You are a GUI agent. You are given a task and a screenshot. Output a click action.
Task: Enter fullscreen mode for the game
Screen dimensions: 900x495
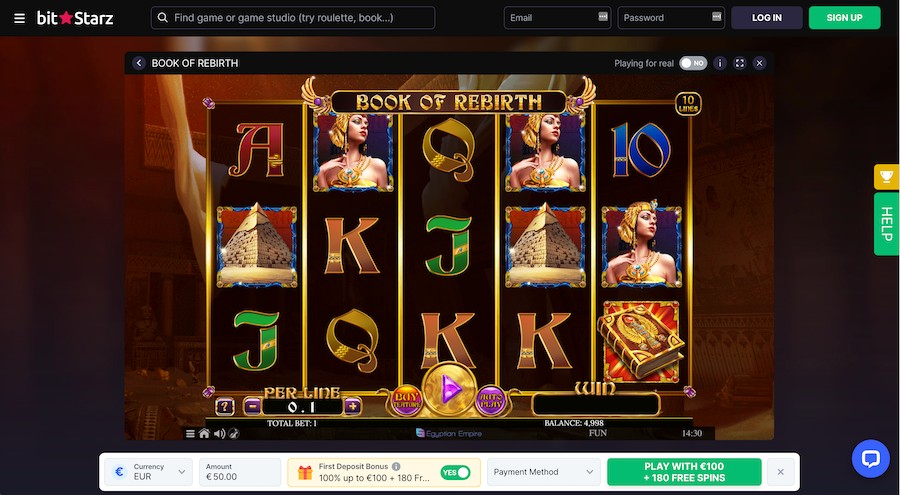[740, 63]
